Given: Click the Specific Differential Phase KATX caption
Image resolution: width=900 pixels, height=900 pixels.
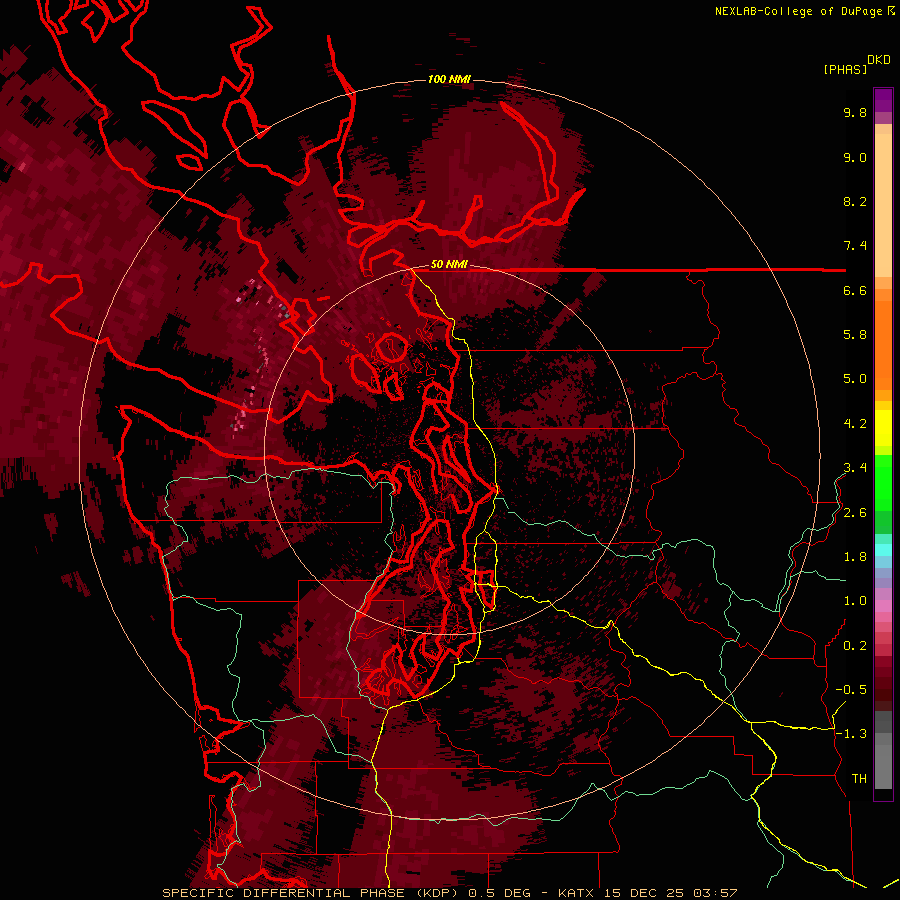Looking at the screenshot, I should (x=450, y=893).
